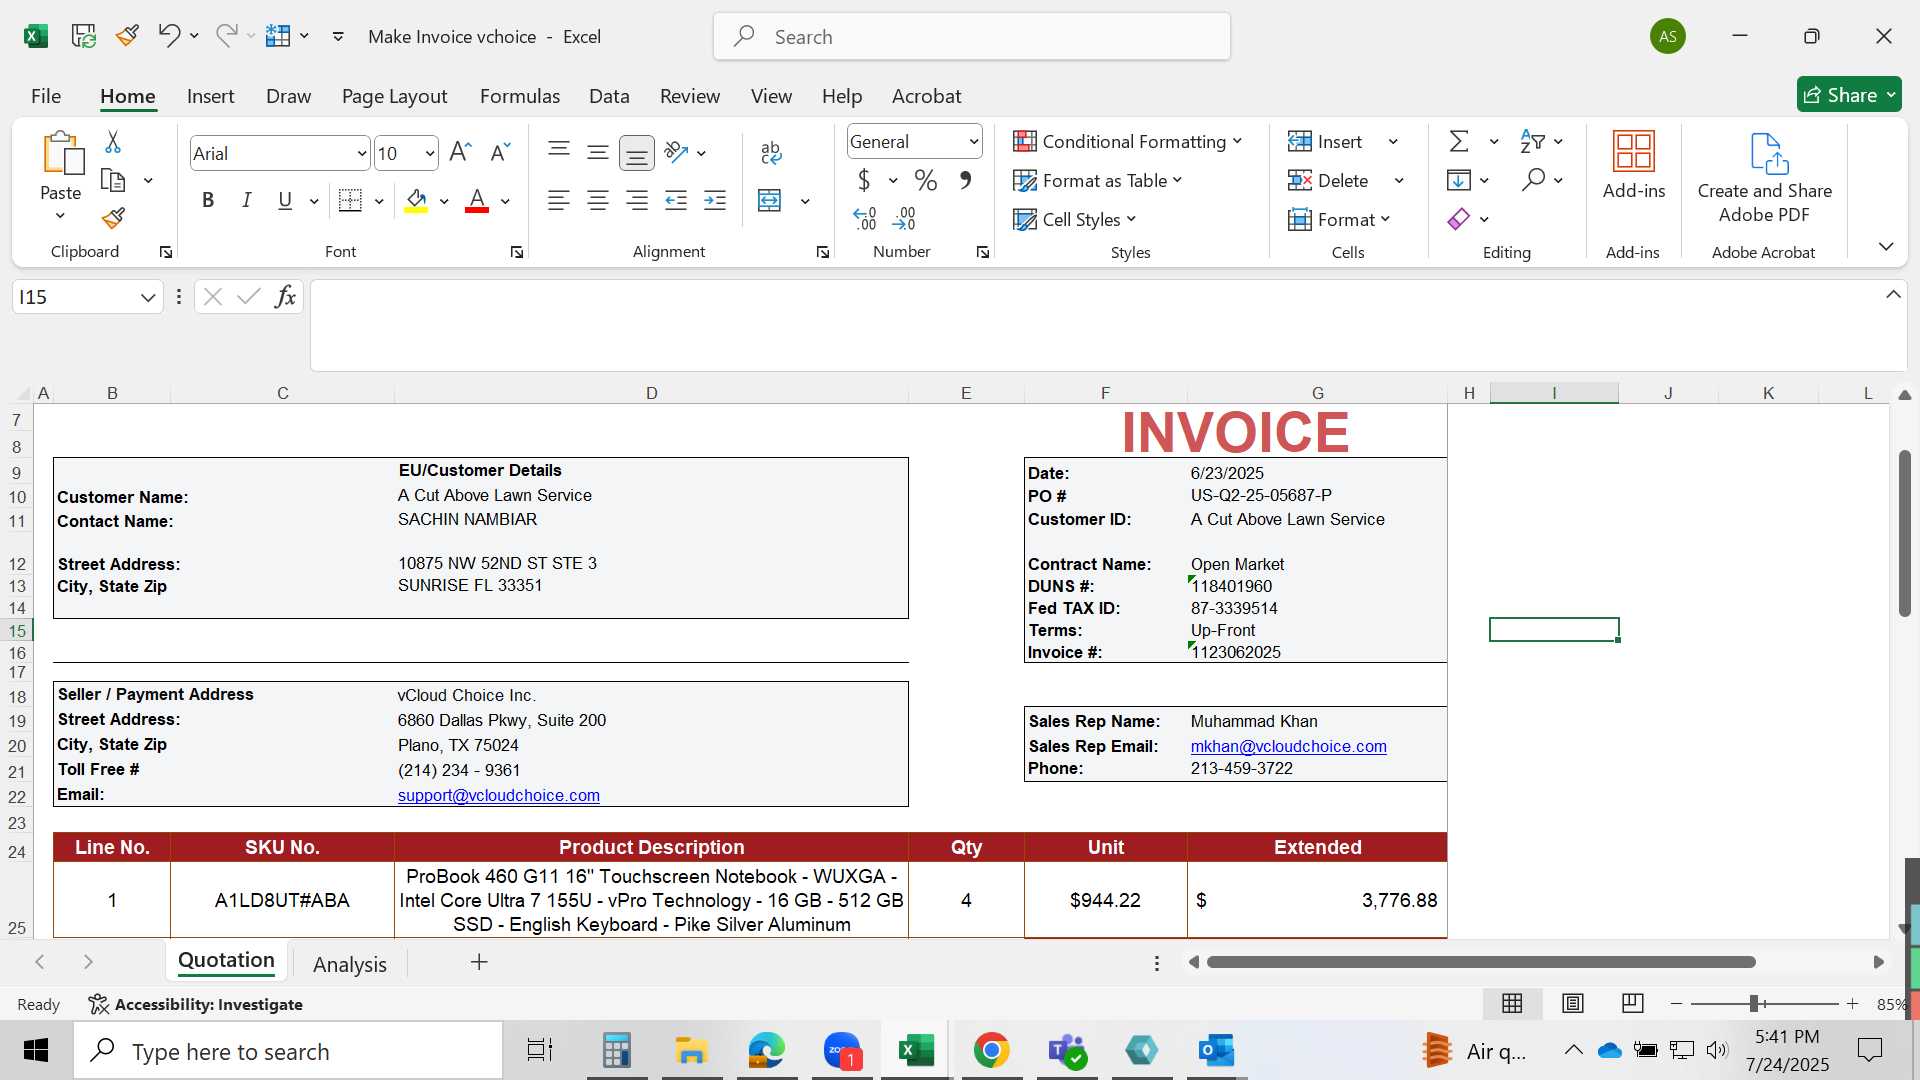Open support@vcloudchoice.com email link
The image size is (1920, 1080).
pyautogui.click(x=498, y=795)
